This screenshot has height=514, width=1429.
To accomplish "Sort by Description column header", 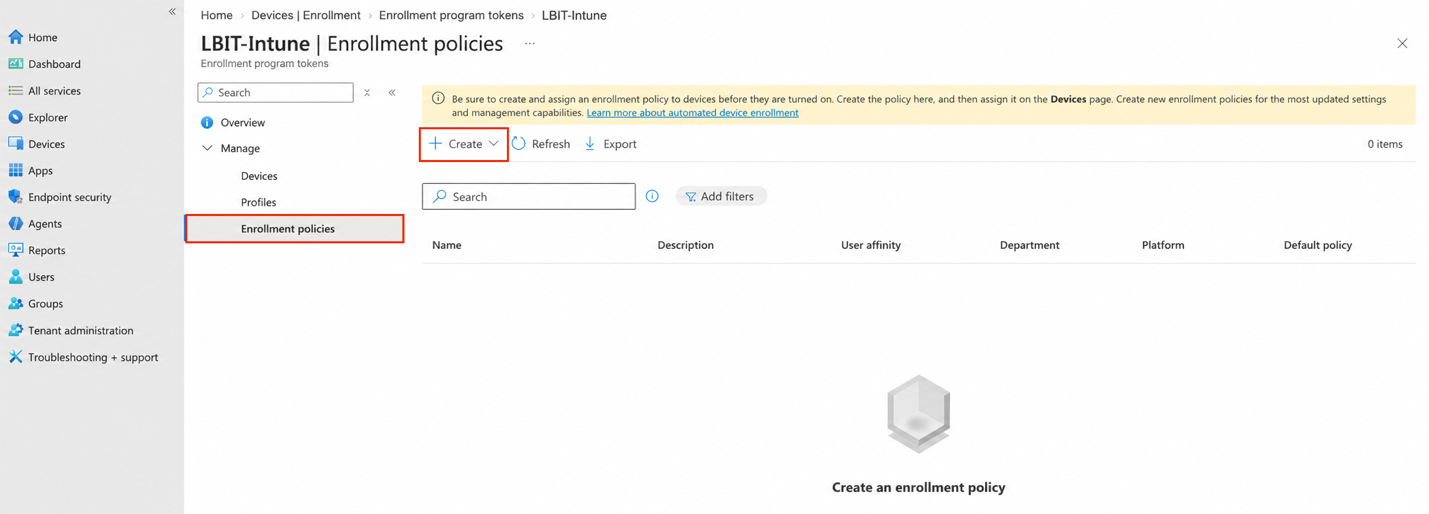I will pos(686,245).
